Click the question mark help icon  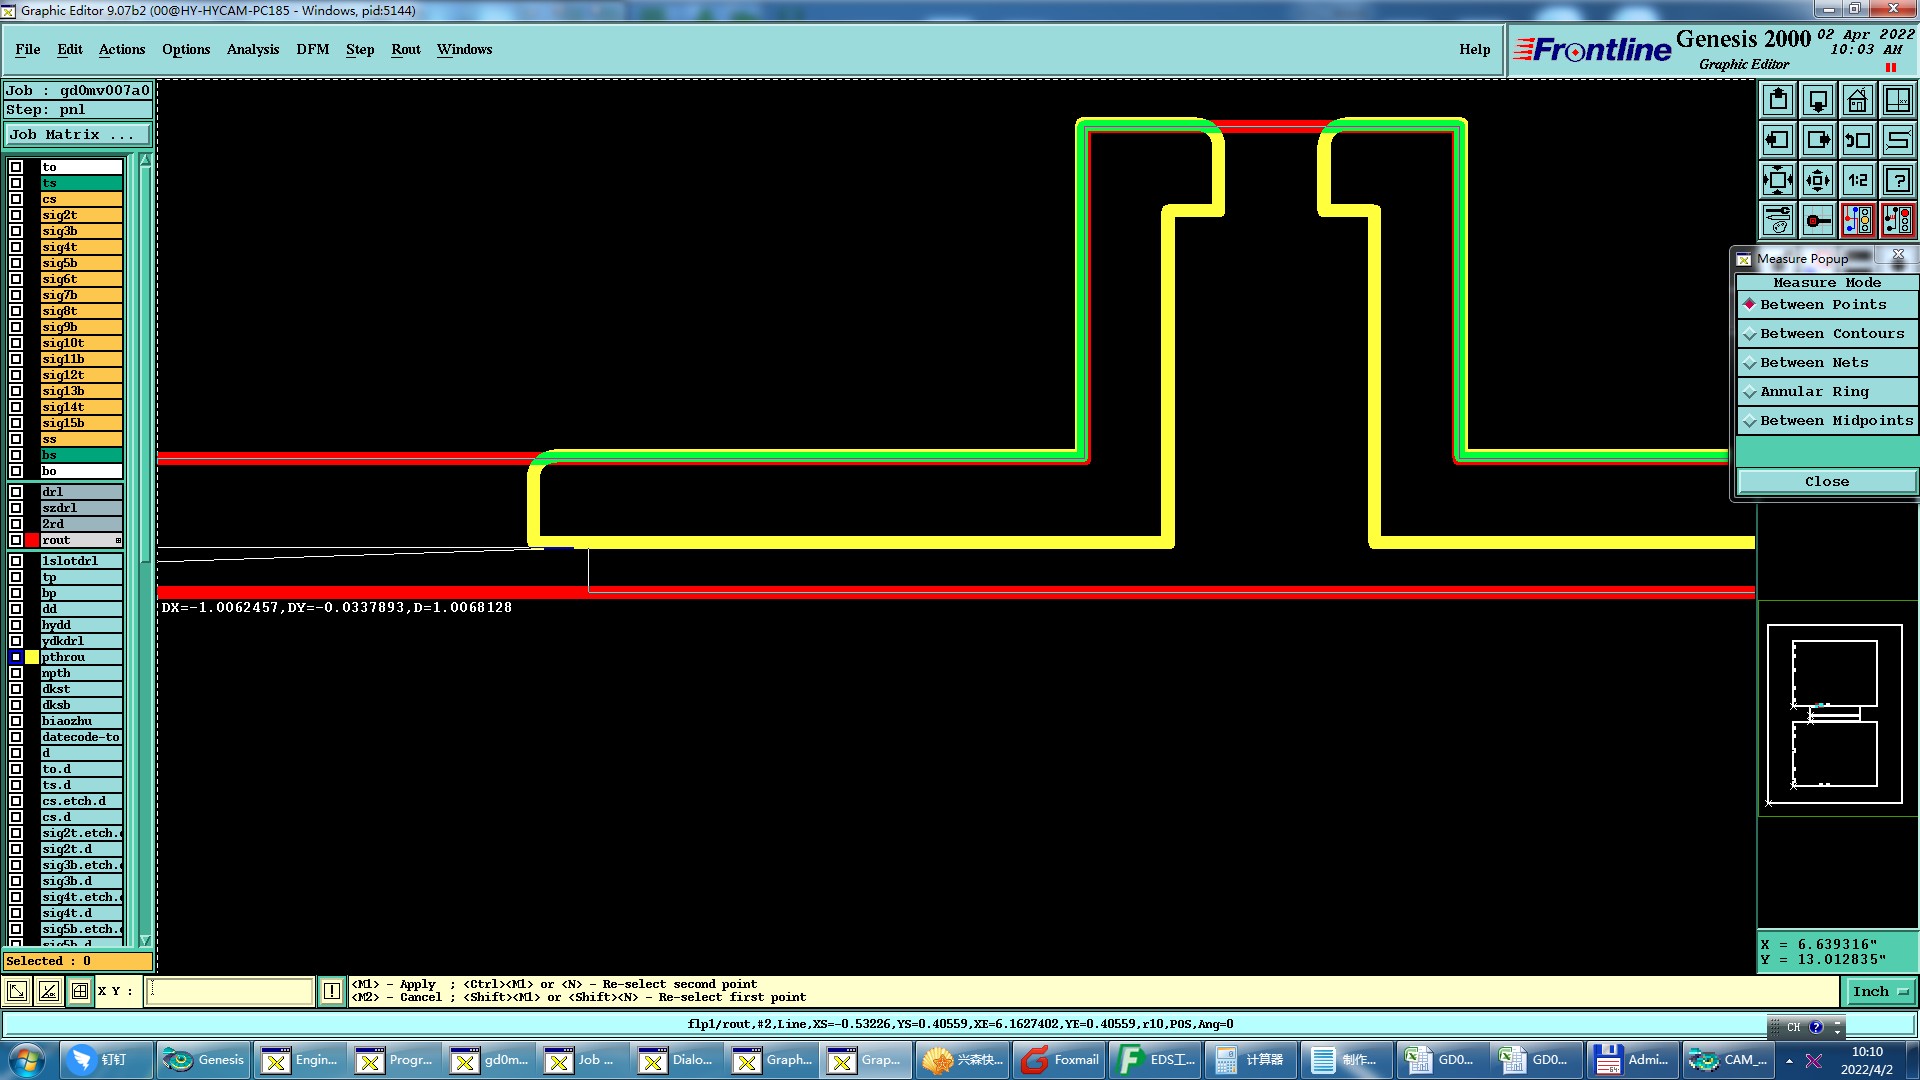point(1897,181)
